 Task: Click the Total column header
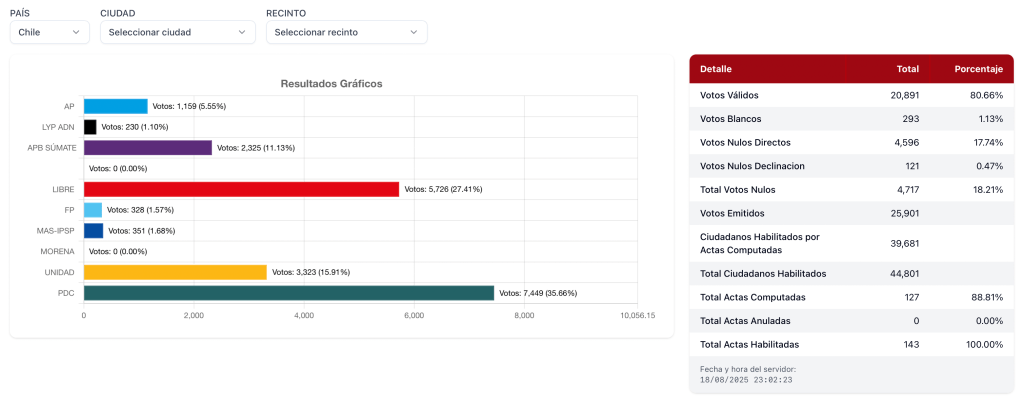coord(907,69)
